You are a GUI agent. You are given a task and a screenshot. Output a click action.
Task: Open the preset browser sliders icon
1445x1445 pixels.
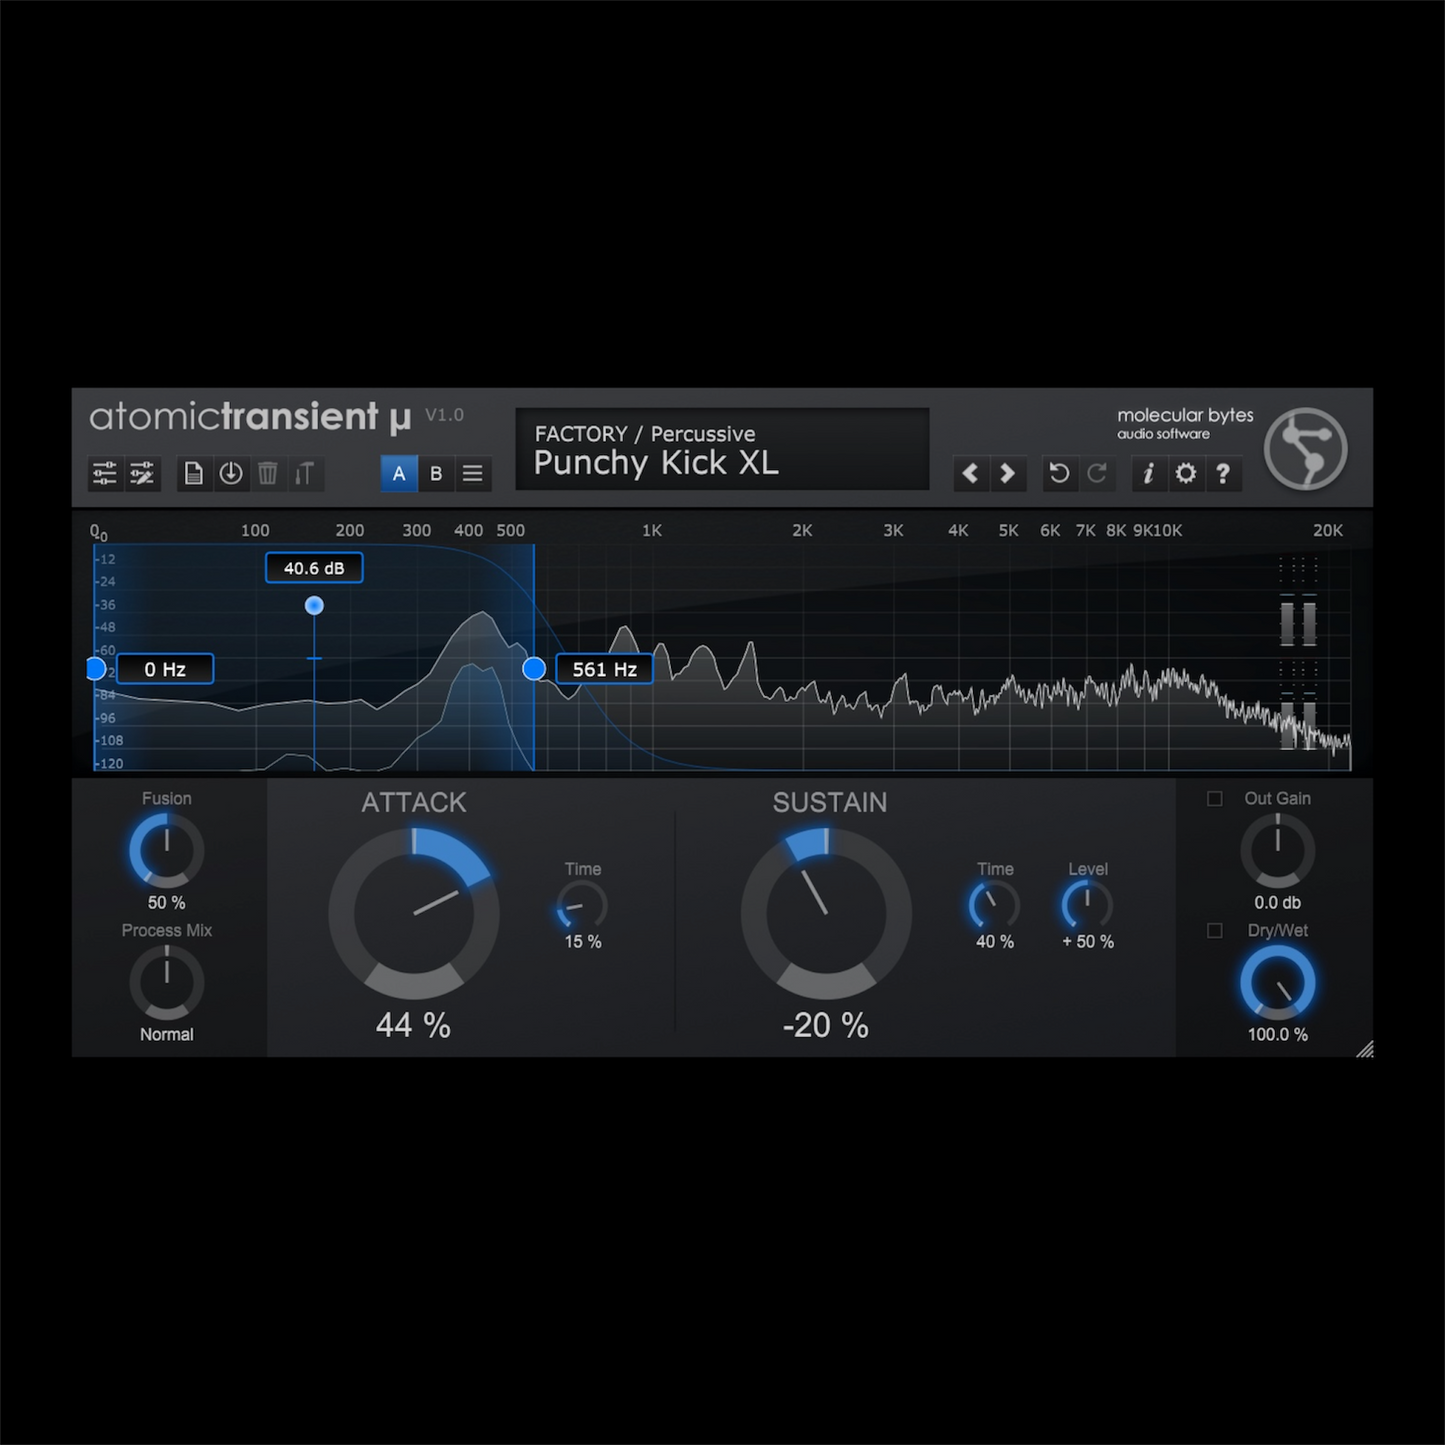click(105, 473)
